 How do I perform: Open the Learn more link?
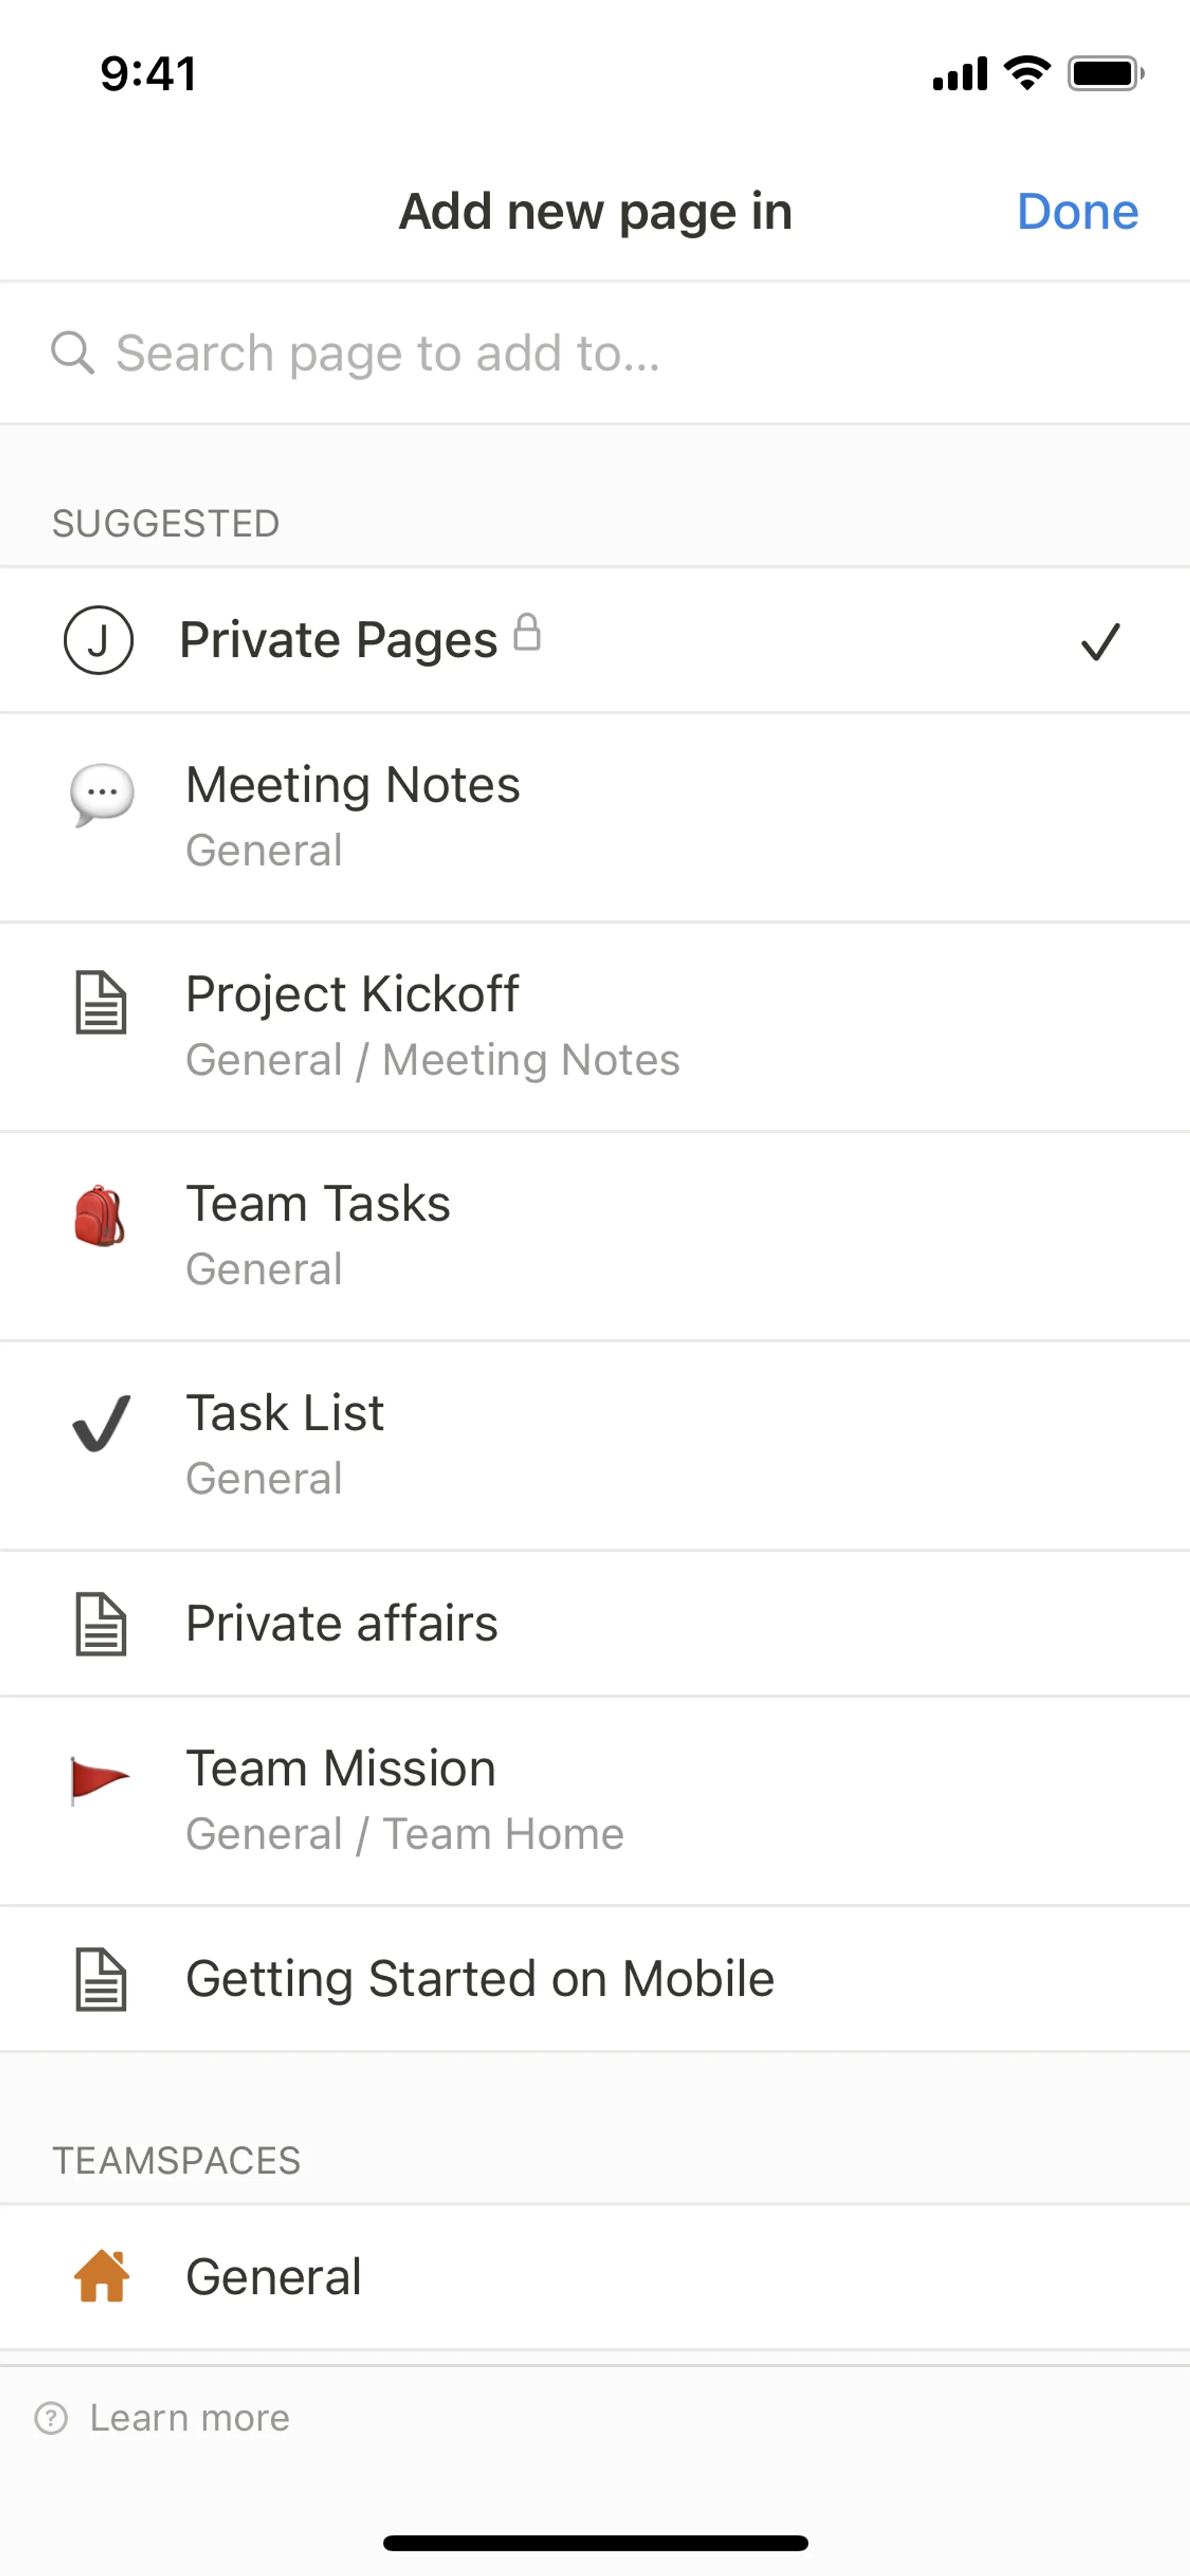189,2418
